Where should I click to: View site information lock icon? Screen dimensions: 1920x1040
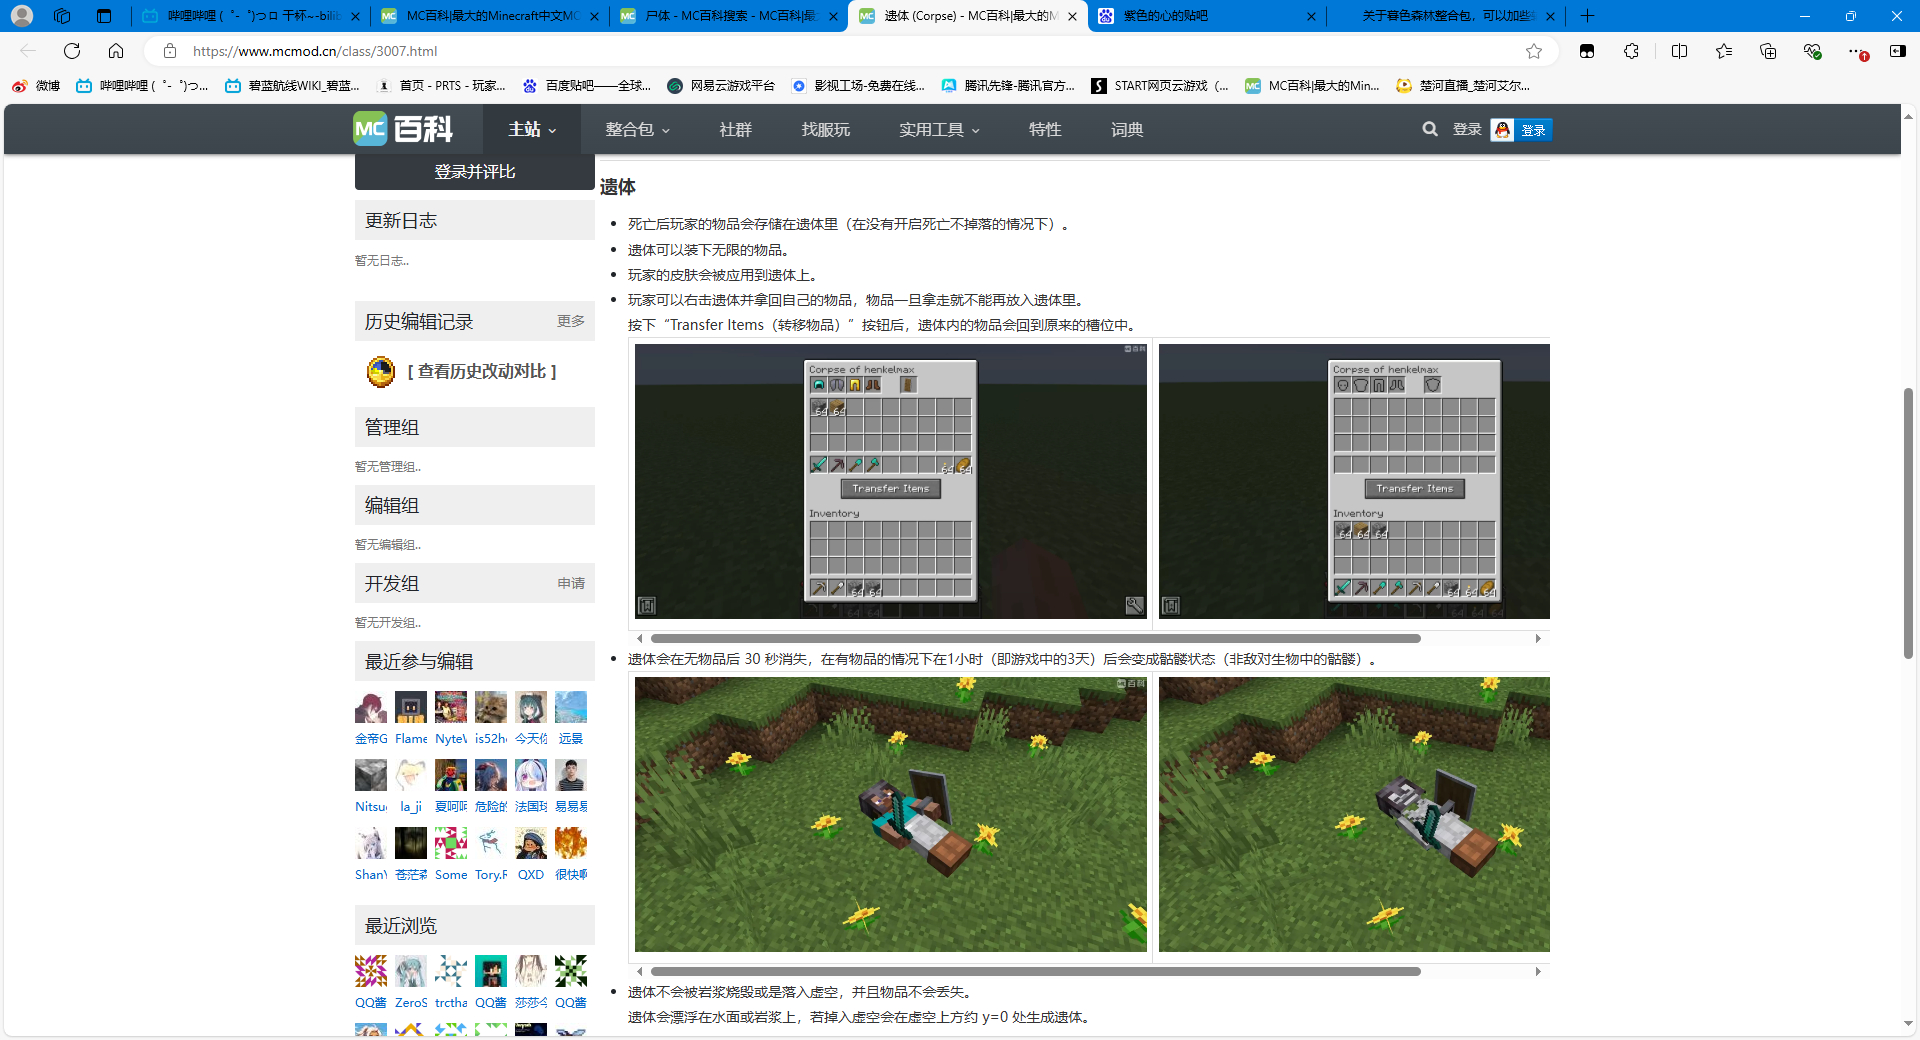coord(170,51)
